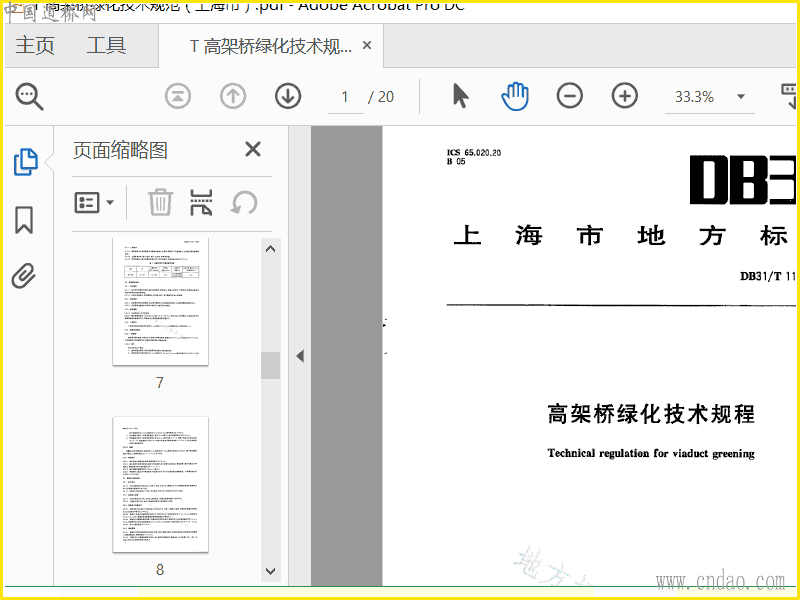This screenshot has width=800, height=600.
Task: Switch to the 主页 tab
Action: point(35,45)
